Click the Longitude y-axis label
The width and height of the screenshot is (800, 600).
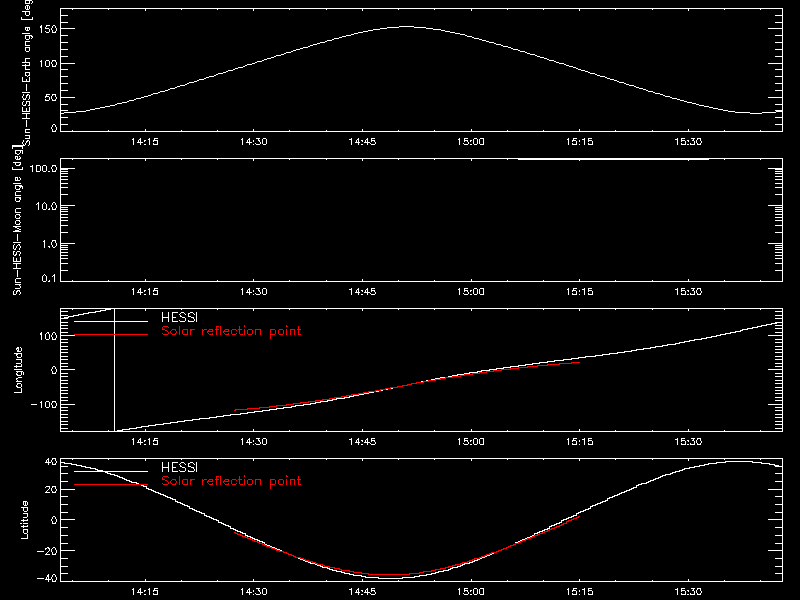click(18, 370)
